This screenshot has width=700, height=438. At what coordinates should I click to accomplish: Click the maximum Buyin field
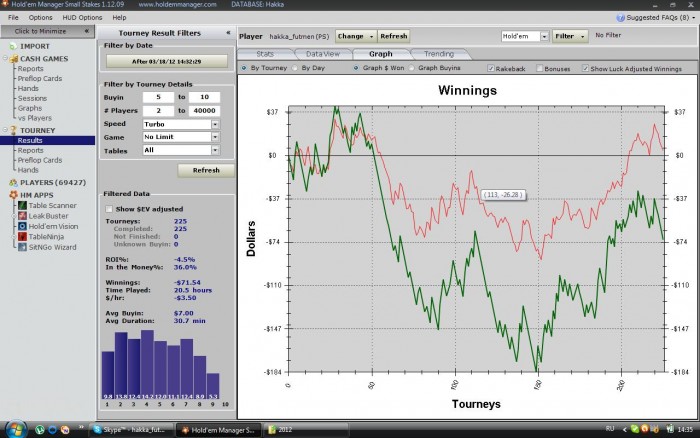coord(204,97)
